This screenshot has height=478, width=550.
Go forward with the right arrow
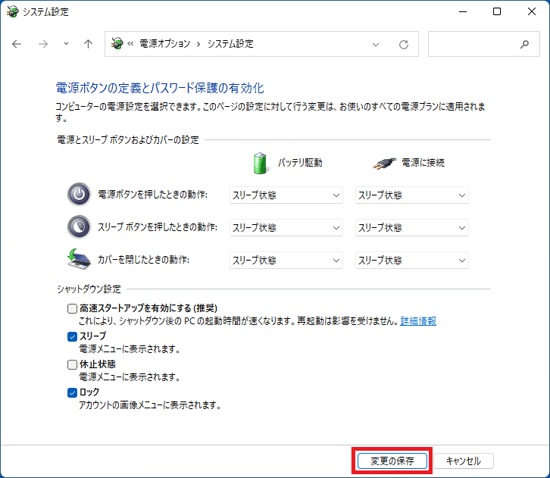pos(43,44)
